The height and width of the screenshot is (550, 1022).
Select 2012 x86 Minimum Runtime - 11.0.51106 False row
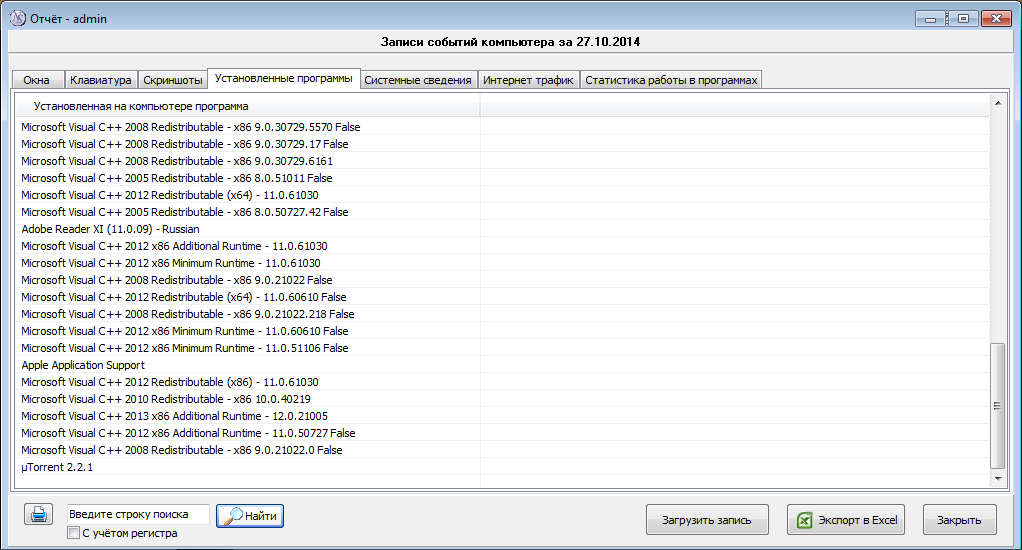point(502,347)
